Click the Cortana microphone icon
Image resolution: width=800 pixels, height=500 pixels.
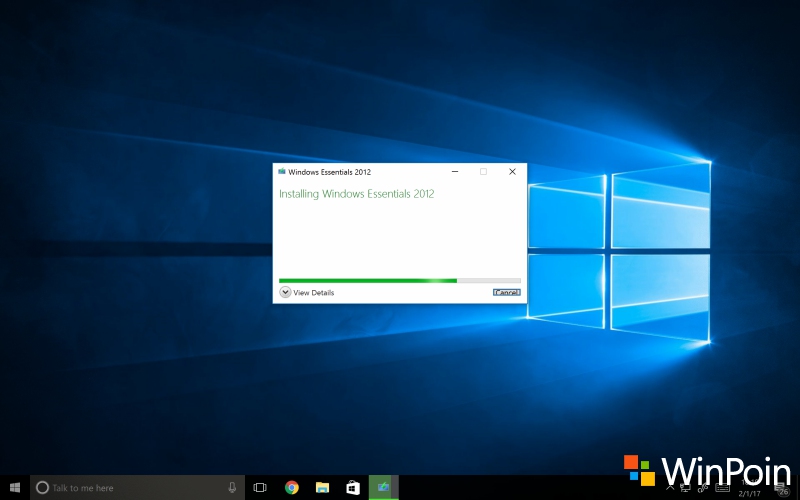(x=232, y=488)
